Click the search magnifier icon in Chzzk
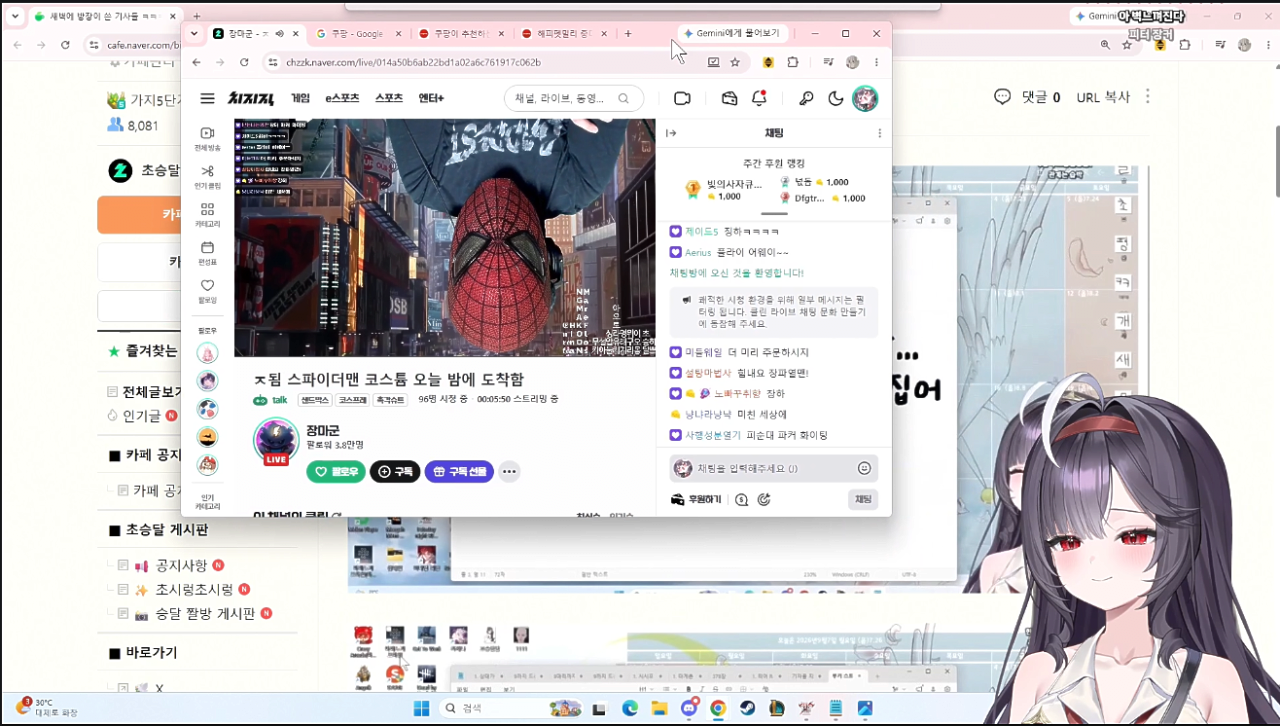 pyautogui.click(x=624, y=98)
